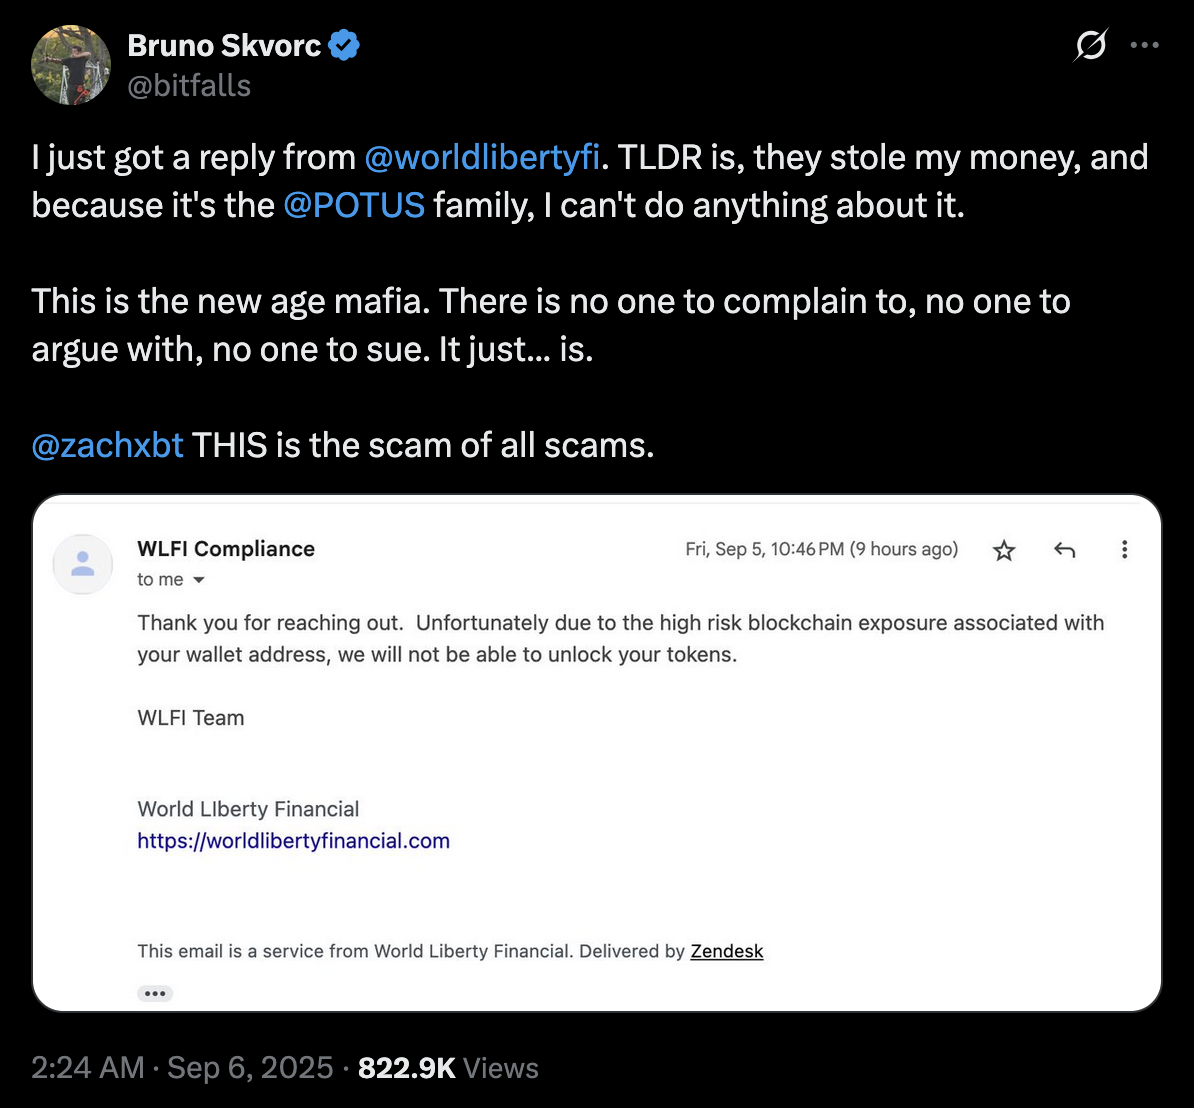Open the post's three-dot more menu

[1144, 45]
